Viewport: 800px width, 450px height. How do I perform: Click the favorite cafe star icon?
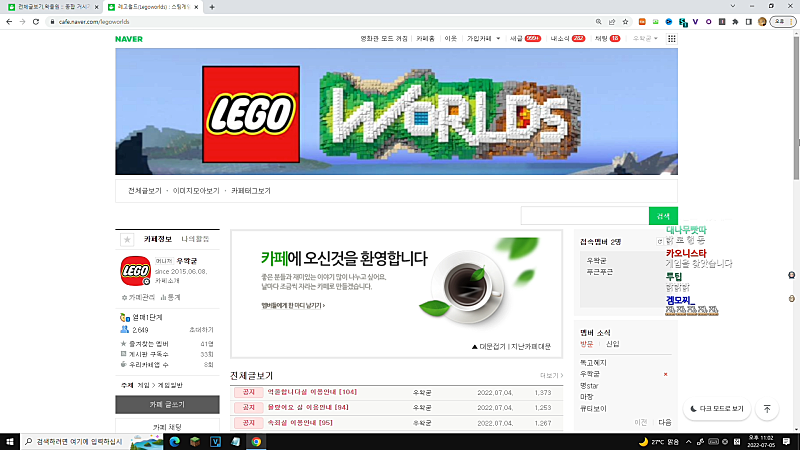point(127,239)
